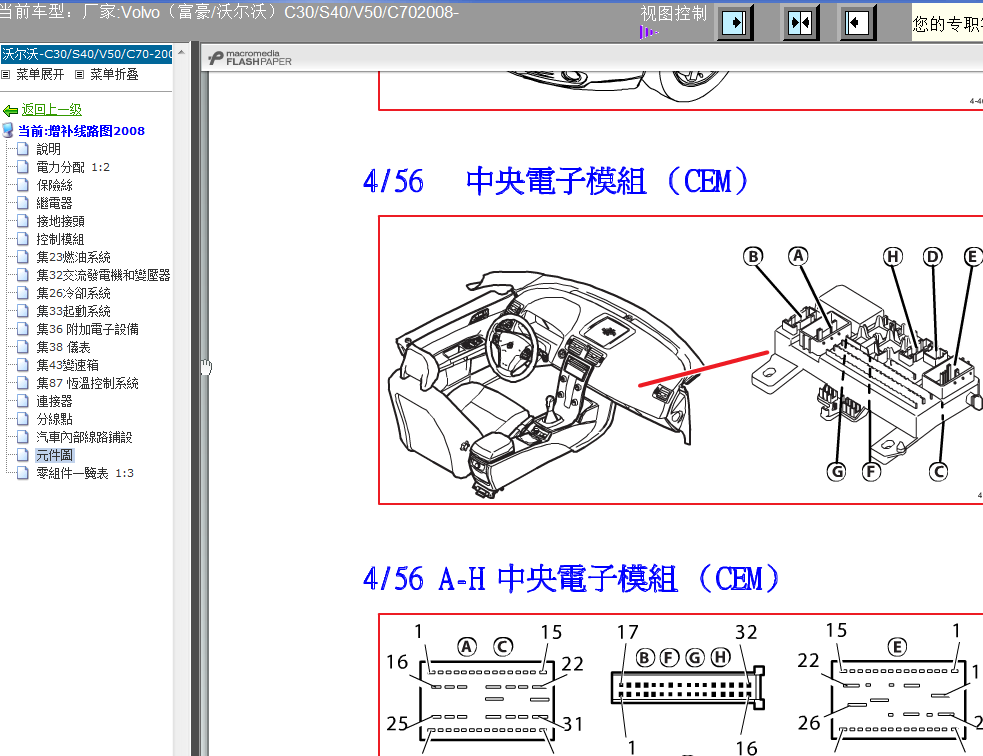Open the 保險絲 item
The image size is (983, 756).
(54, 186)
